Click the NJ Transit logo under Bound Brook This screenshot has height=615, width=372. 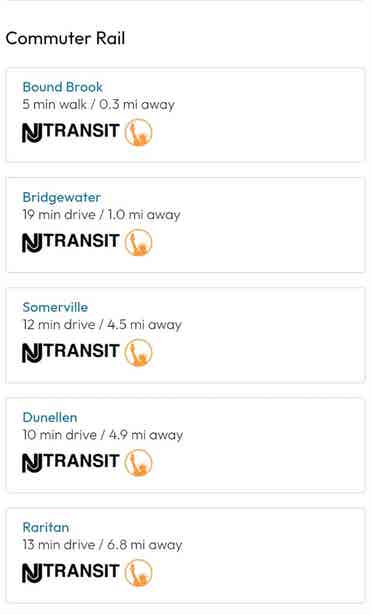tap(71, 132)
